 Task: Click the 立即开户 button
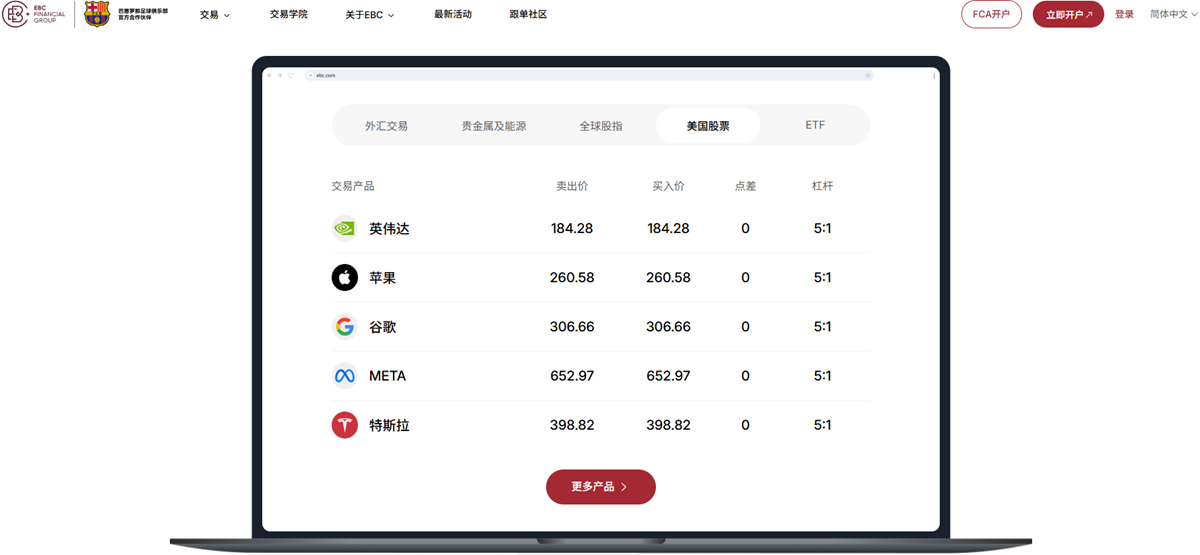[x=1068, y=15]
